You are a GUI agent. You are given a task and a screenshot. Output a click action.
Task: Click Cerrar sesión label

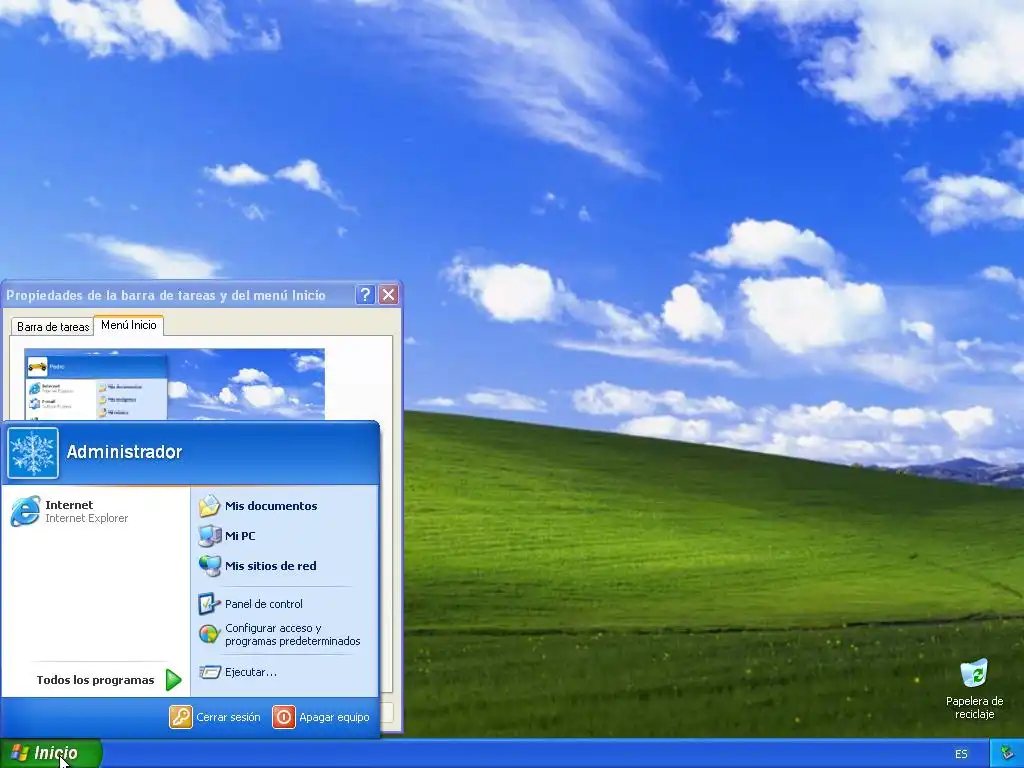[228, 717]
